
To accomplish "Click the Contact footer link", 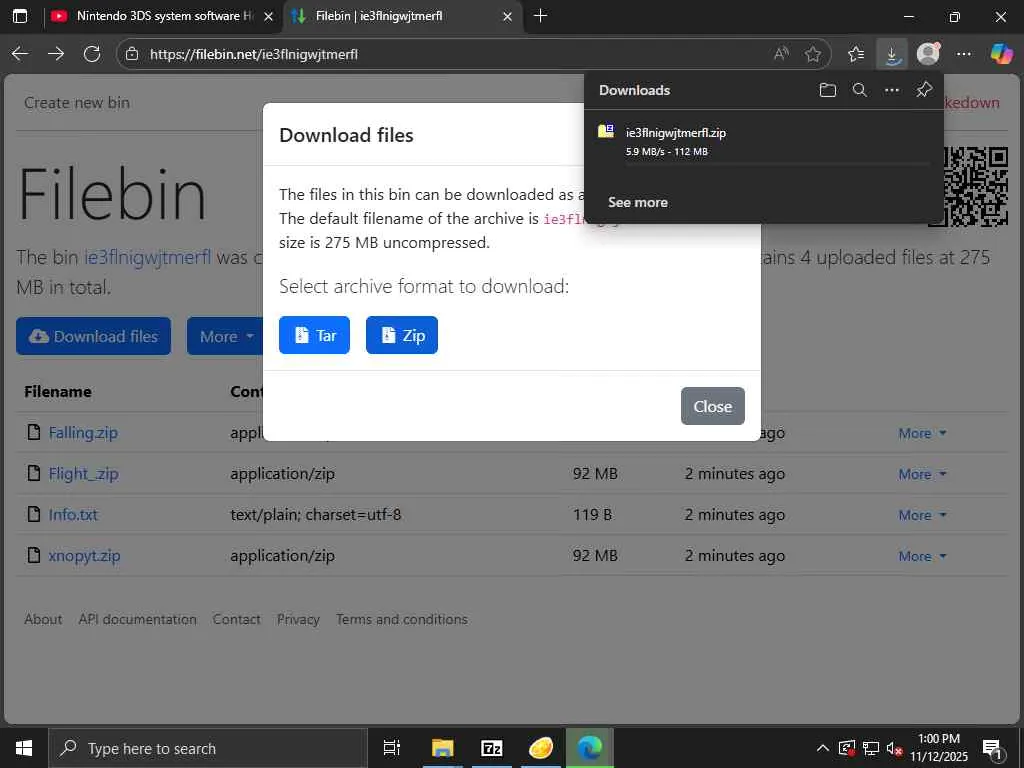I will pos(236,619).
